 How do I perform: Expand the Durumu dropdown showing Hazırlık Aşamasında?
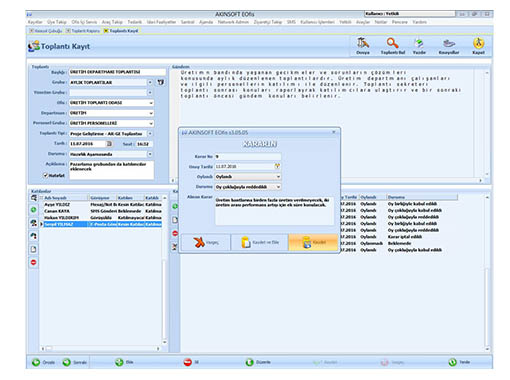pyautogui.click(x=150, y=154)
